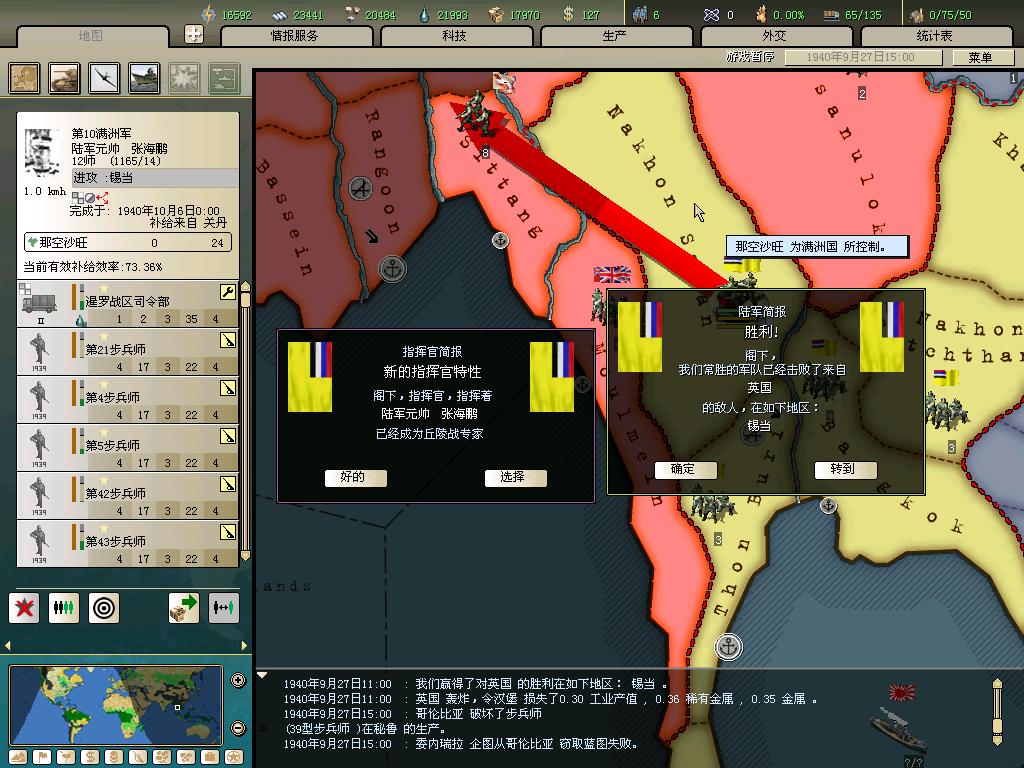The width and height of the screenshot is (1024, 768).
Task: Click the message log scrollbar up arrow
Action: coord(997,683)
